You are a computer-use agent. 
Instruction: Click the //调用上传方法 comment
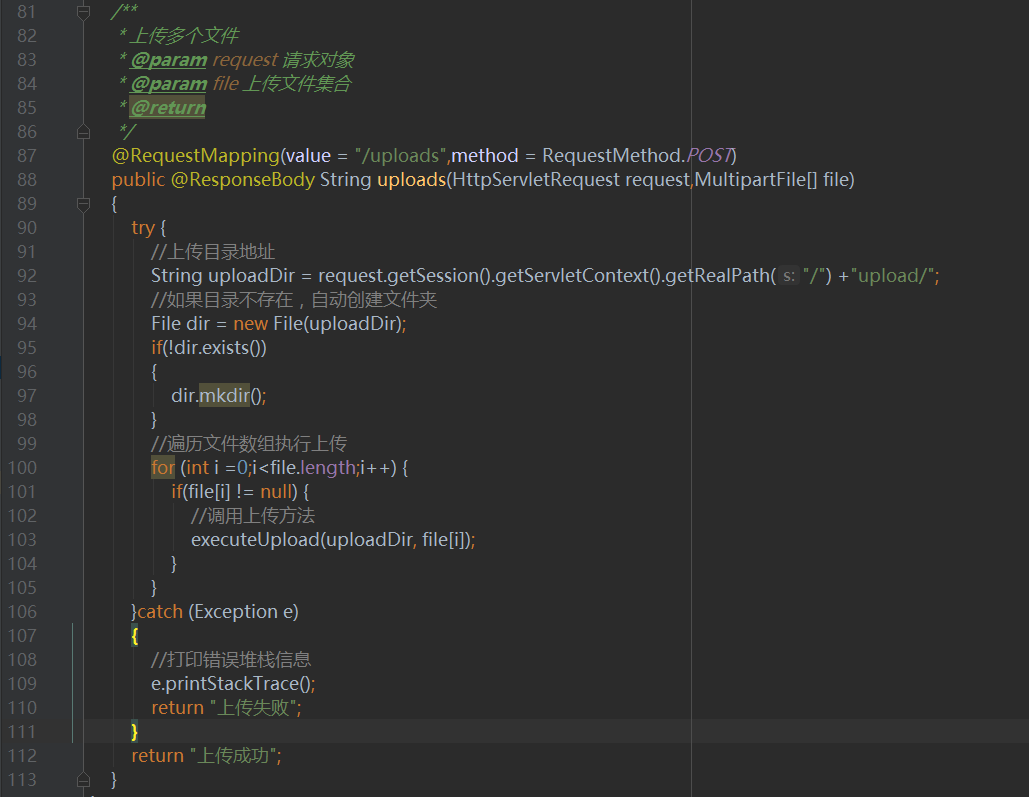[x=253, y=516]
